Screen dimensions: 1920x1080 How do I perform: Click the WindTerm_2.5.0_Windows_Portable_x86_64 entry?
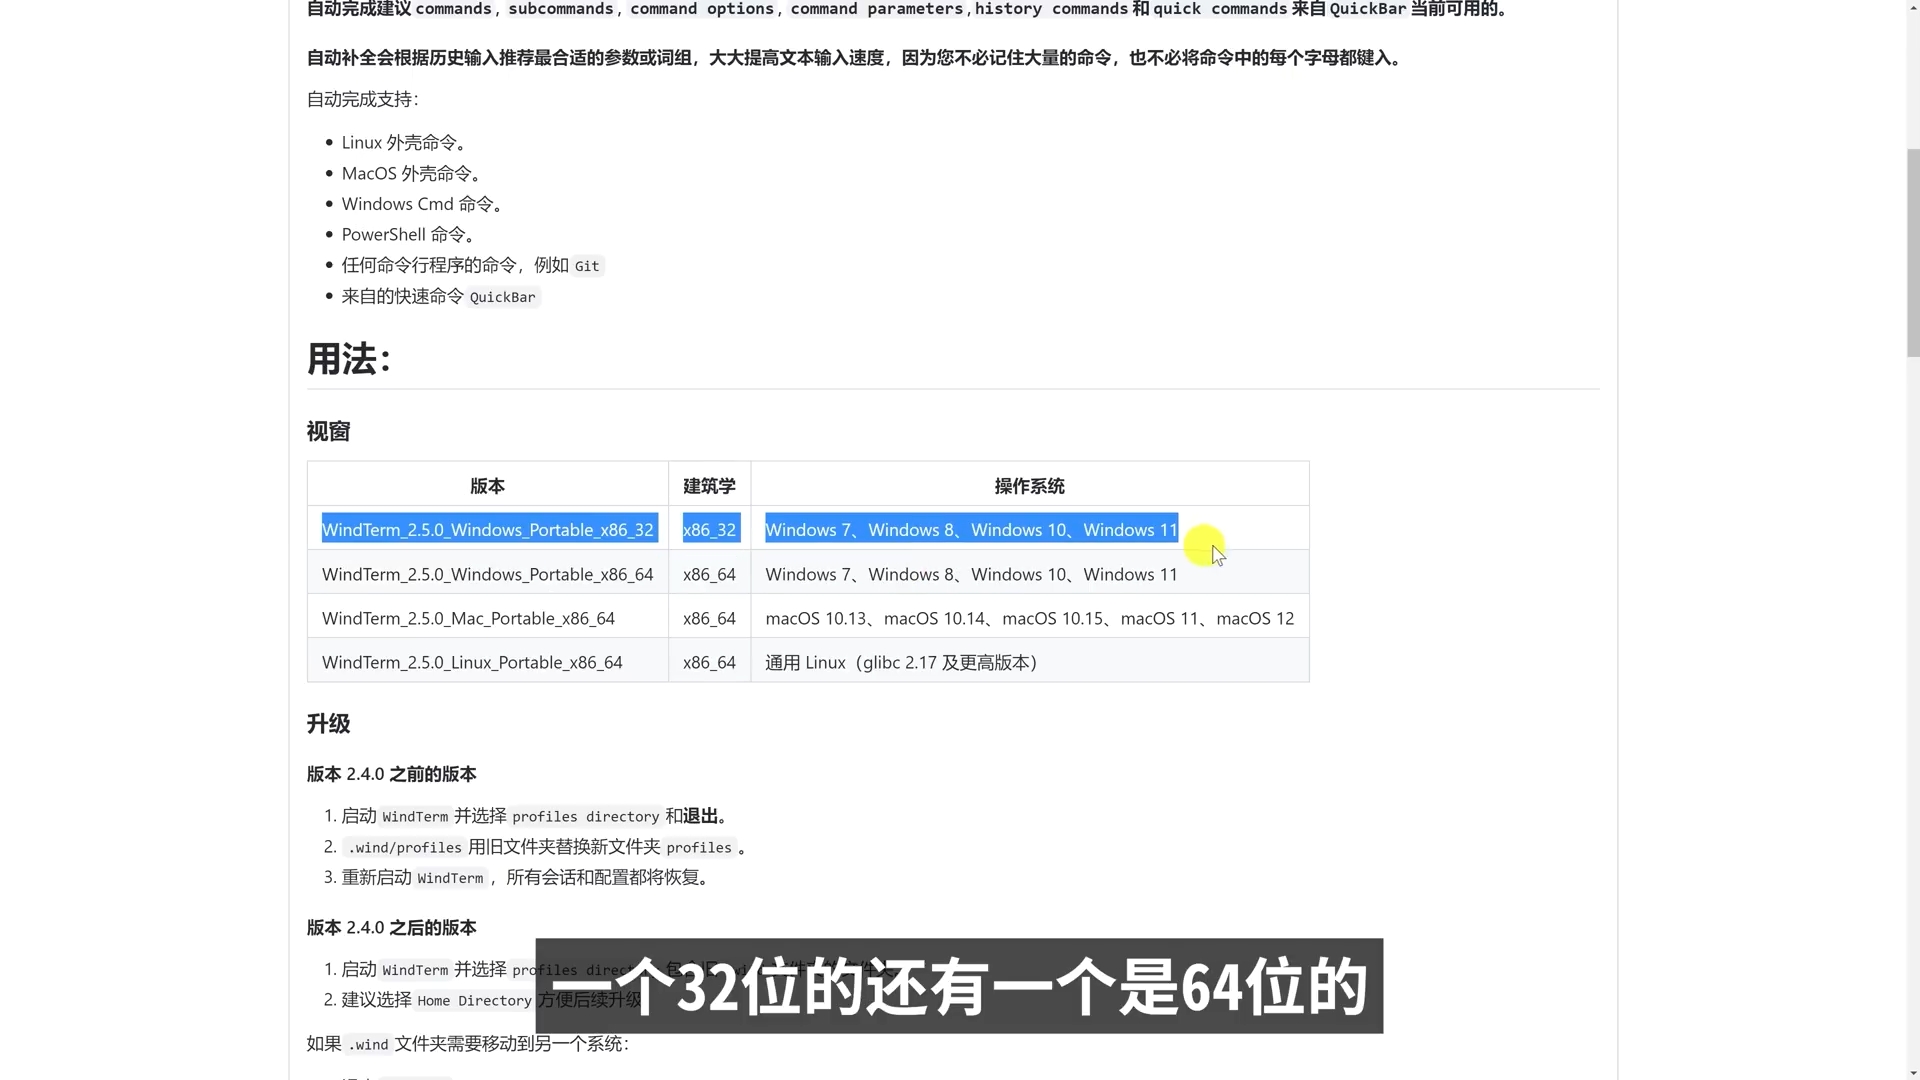(487, 574)
